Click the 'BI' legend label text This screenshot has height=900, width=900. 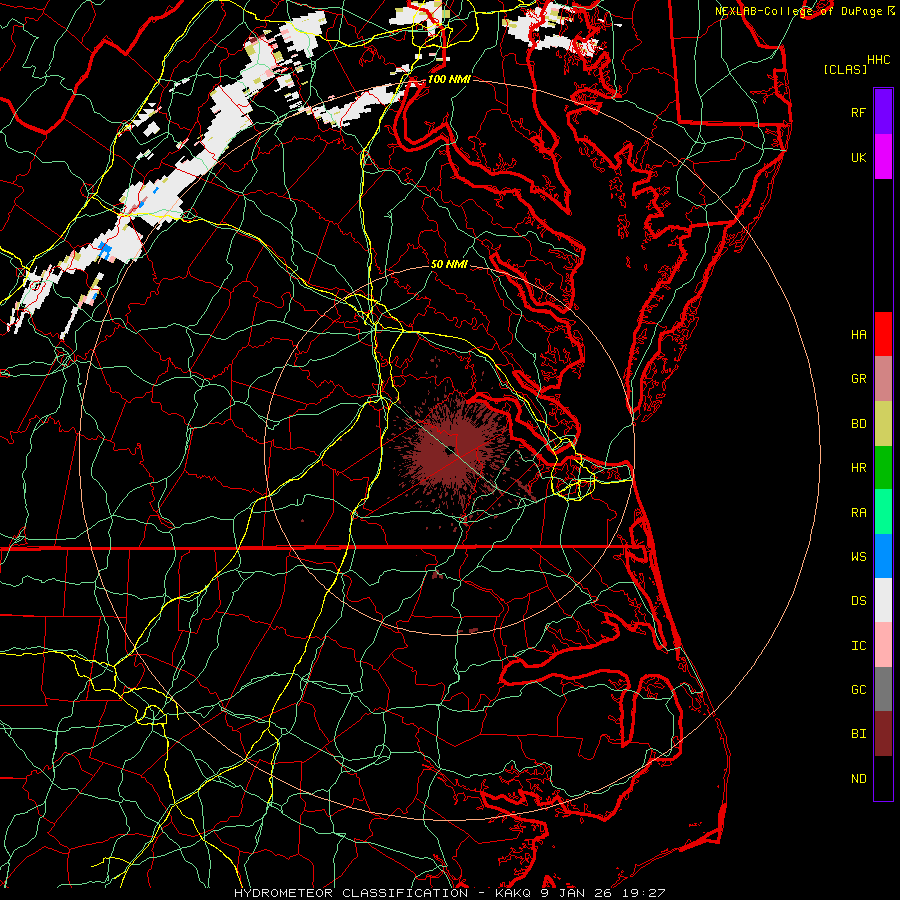(858, 734)
